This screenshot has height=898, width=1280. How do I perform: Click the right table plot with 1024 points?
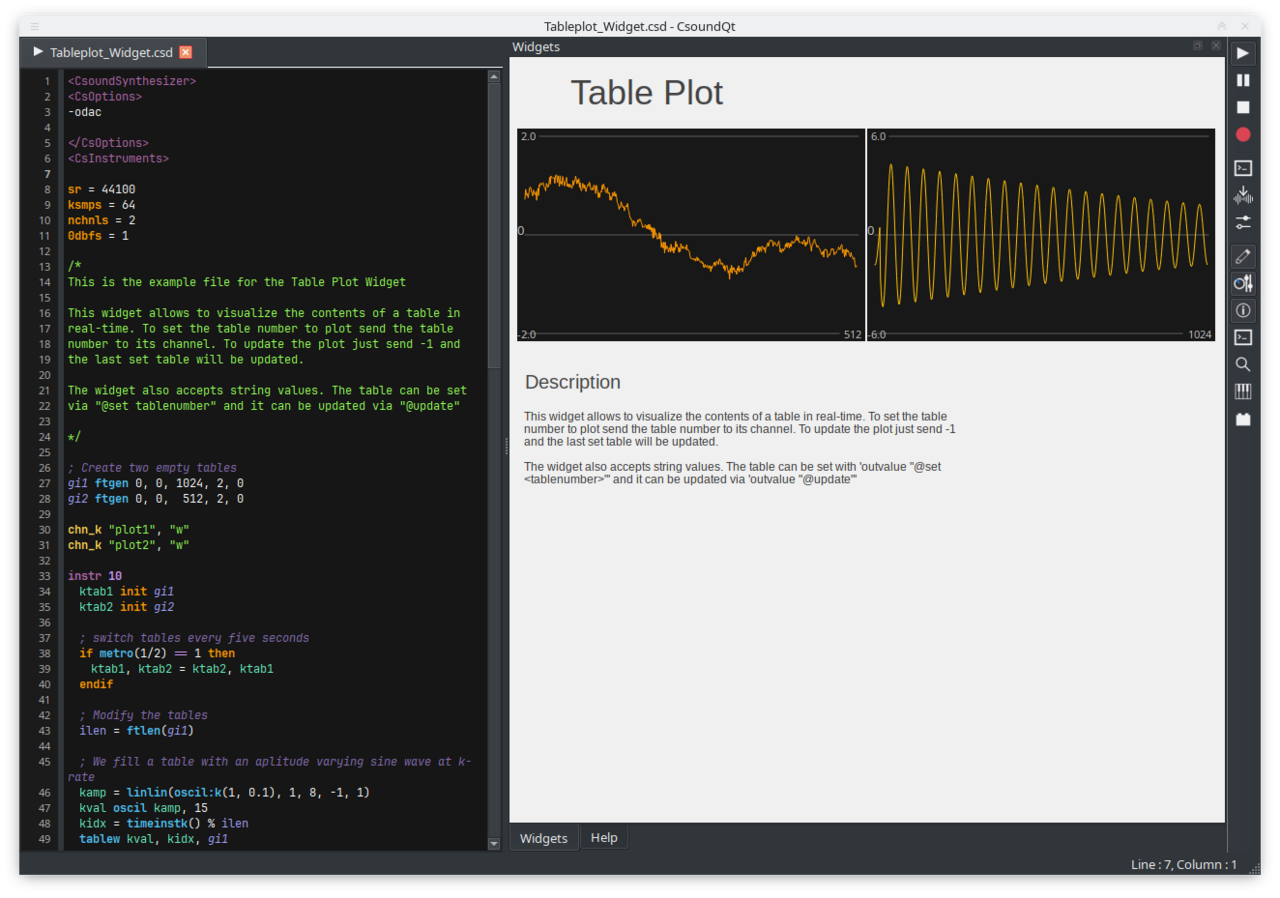tap(1041, 235)
